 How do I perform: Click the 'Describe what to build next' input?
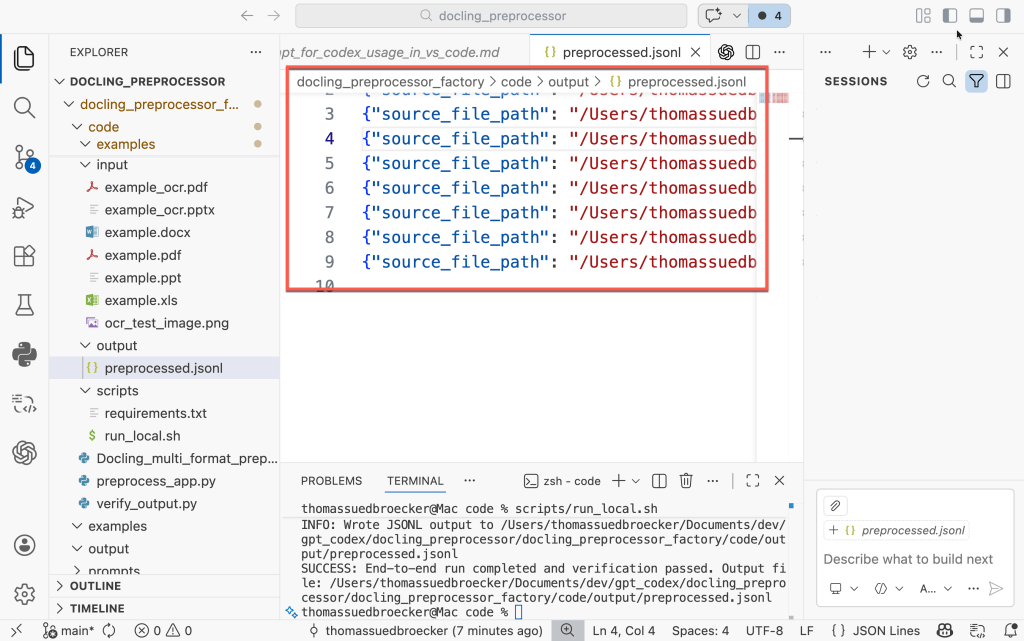click(908, 559)
